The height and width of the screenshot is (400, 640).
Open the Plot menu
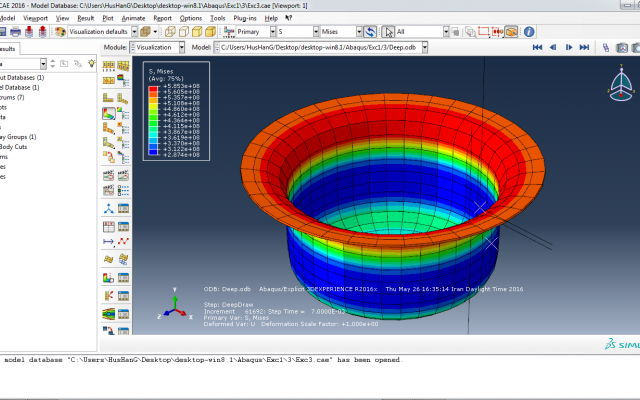pos(108,18)
